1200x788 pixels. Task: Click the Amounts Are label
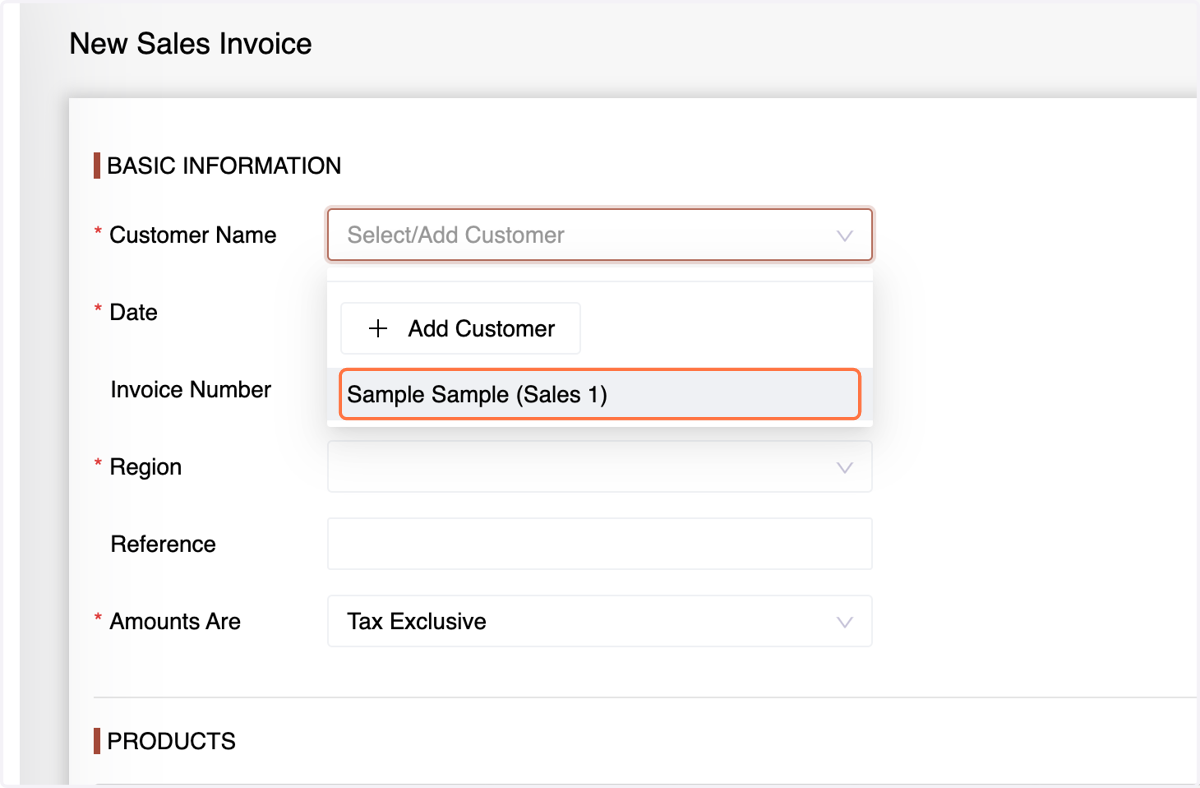175,621
